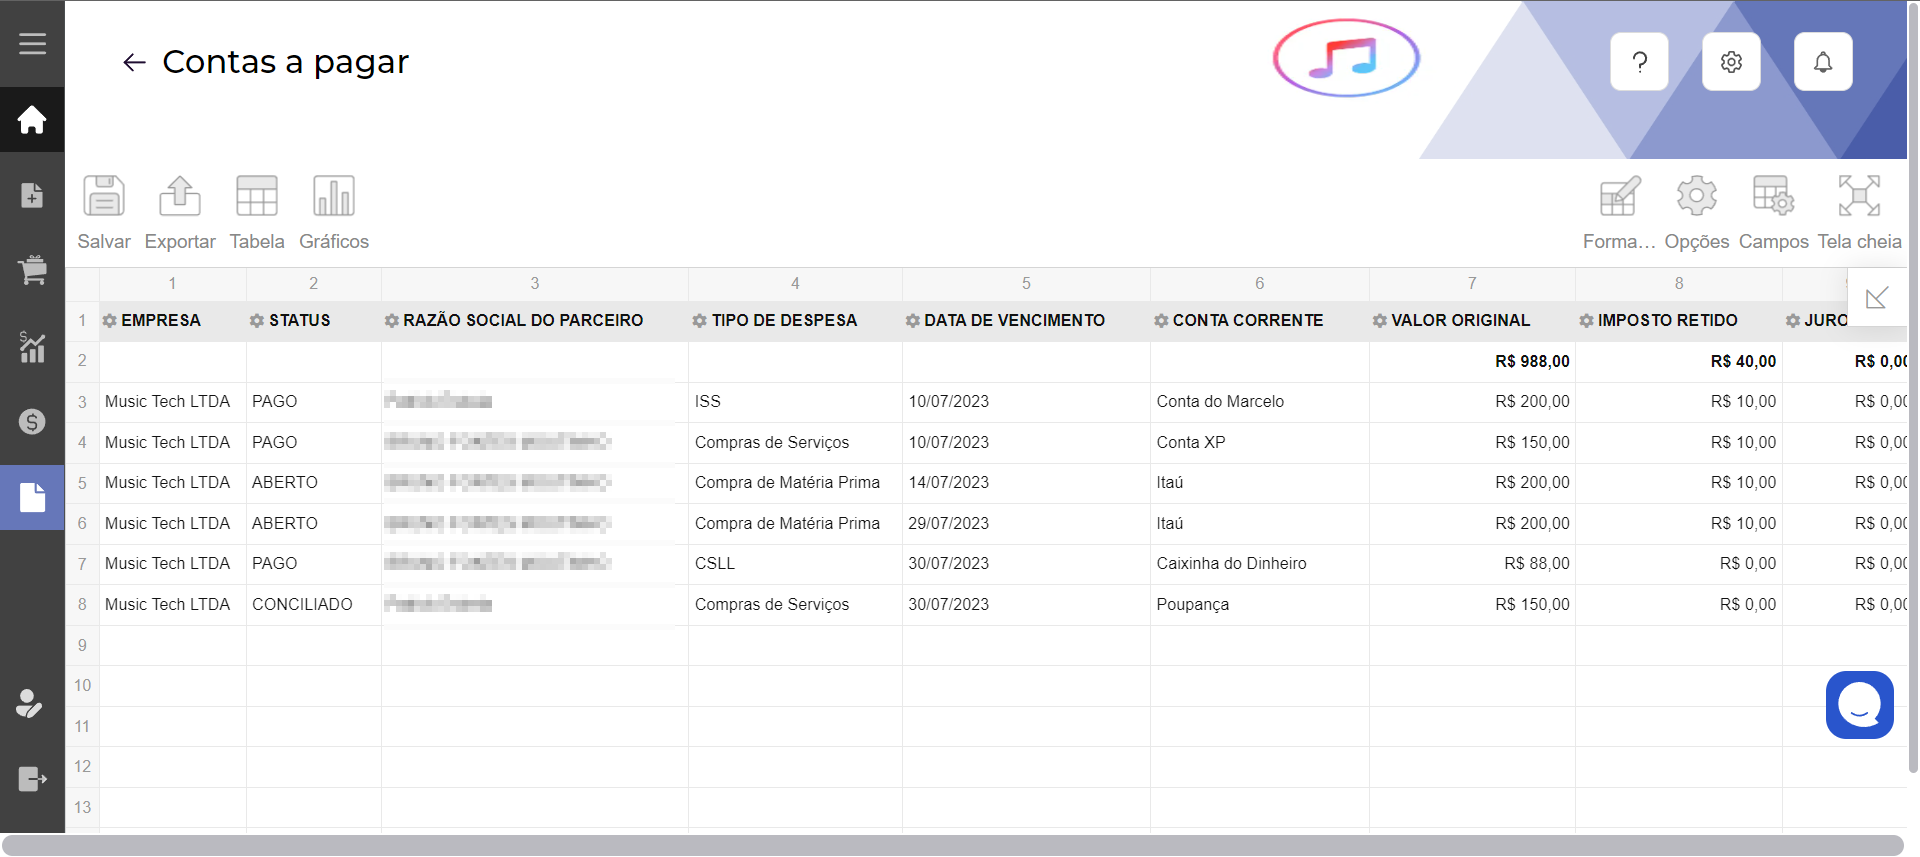The image size is (1920, 857).
Task: Open notifications bell
Action: [1823, 62]
